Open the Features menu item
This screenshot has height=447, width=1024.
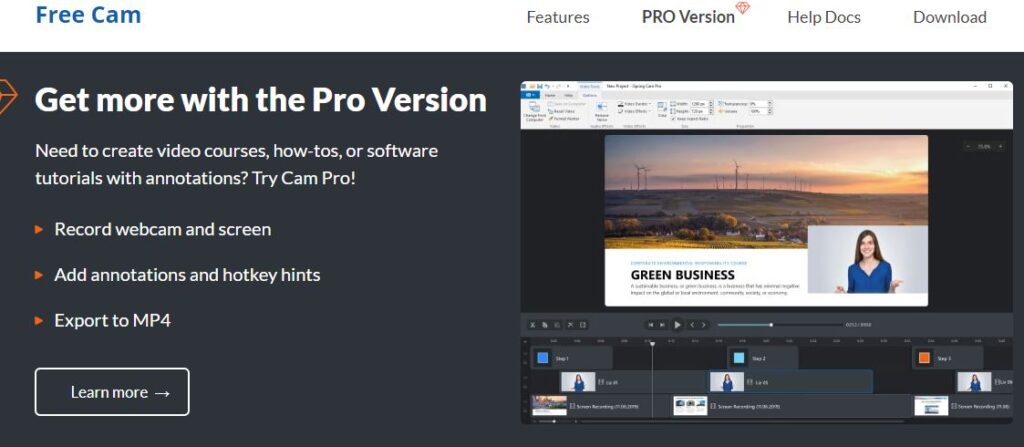[x=558, y=17]
